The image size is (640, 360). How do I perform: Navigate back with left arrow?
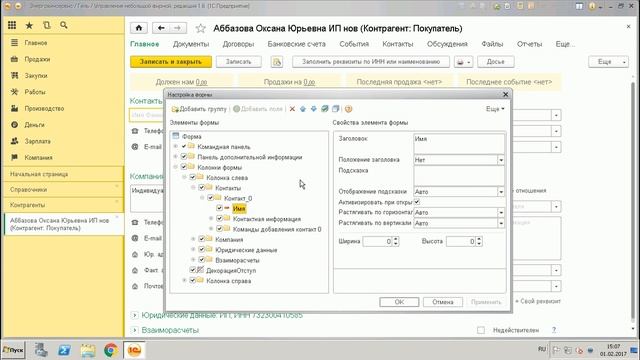[x=161, y=28]
